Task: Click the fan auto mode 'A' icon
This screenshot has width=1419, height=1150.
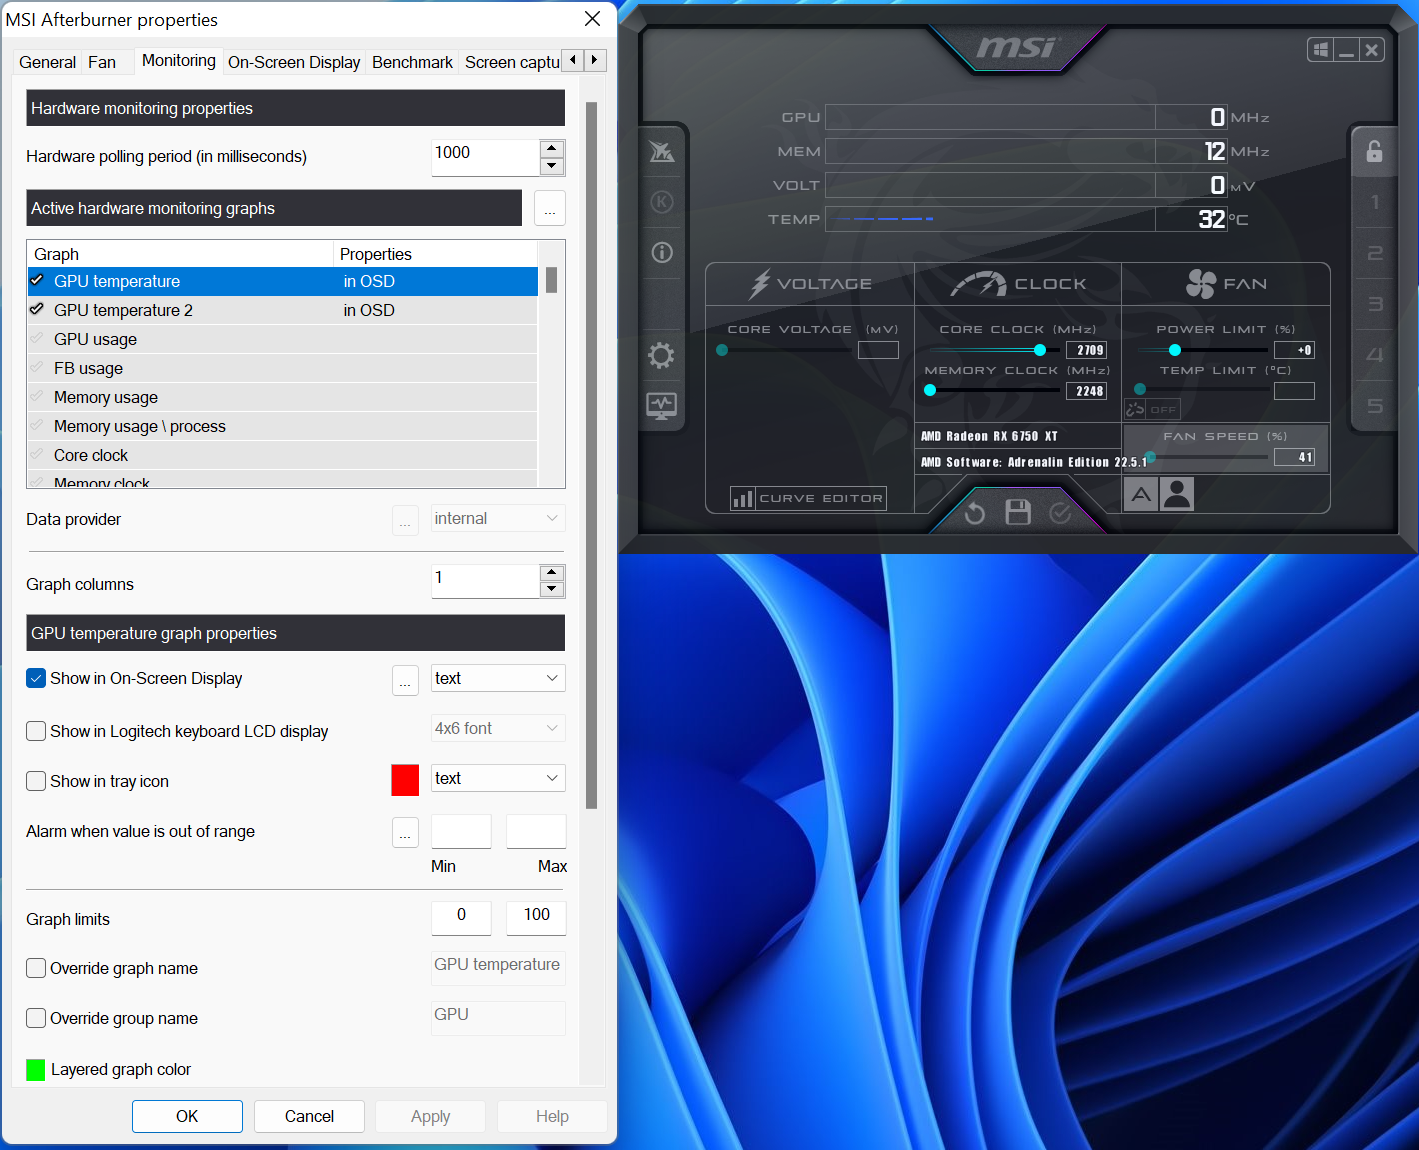Action: (x=1141, y=494)
